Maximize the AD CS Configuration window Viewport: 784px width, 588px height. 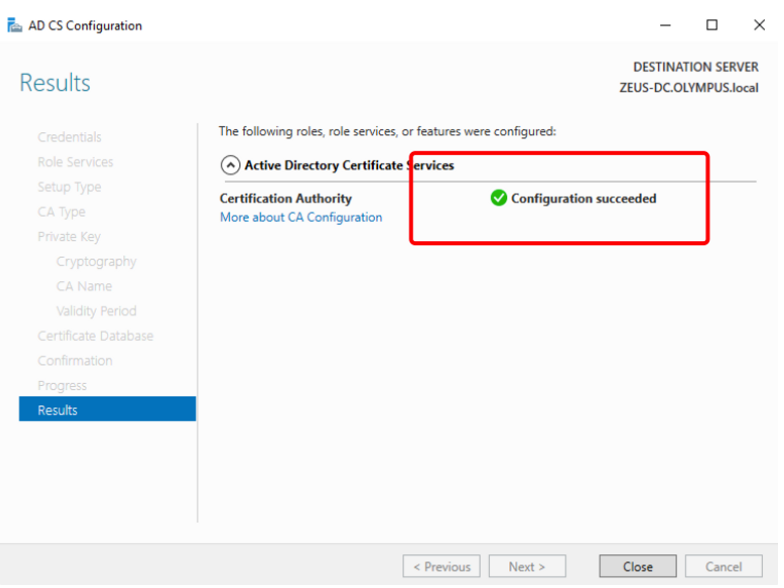711,25
